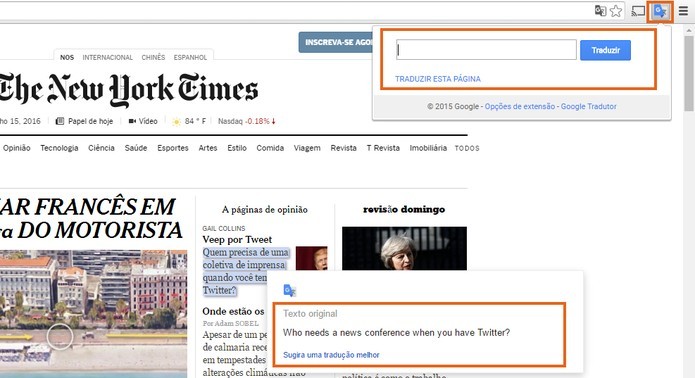Focus the translation text input field

tap(486, 50)
